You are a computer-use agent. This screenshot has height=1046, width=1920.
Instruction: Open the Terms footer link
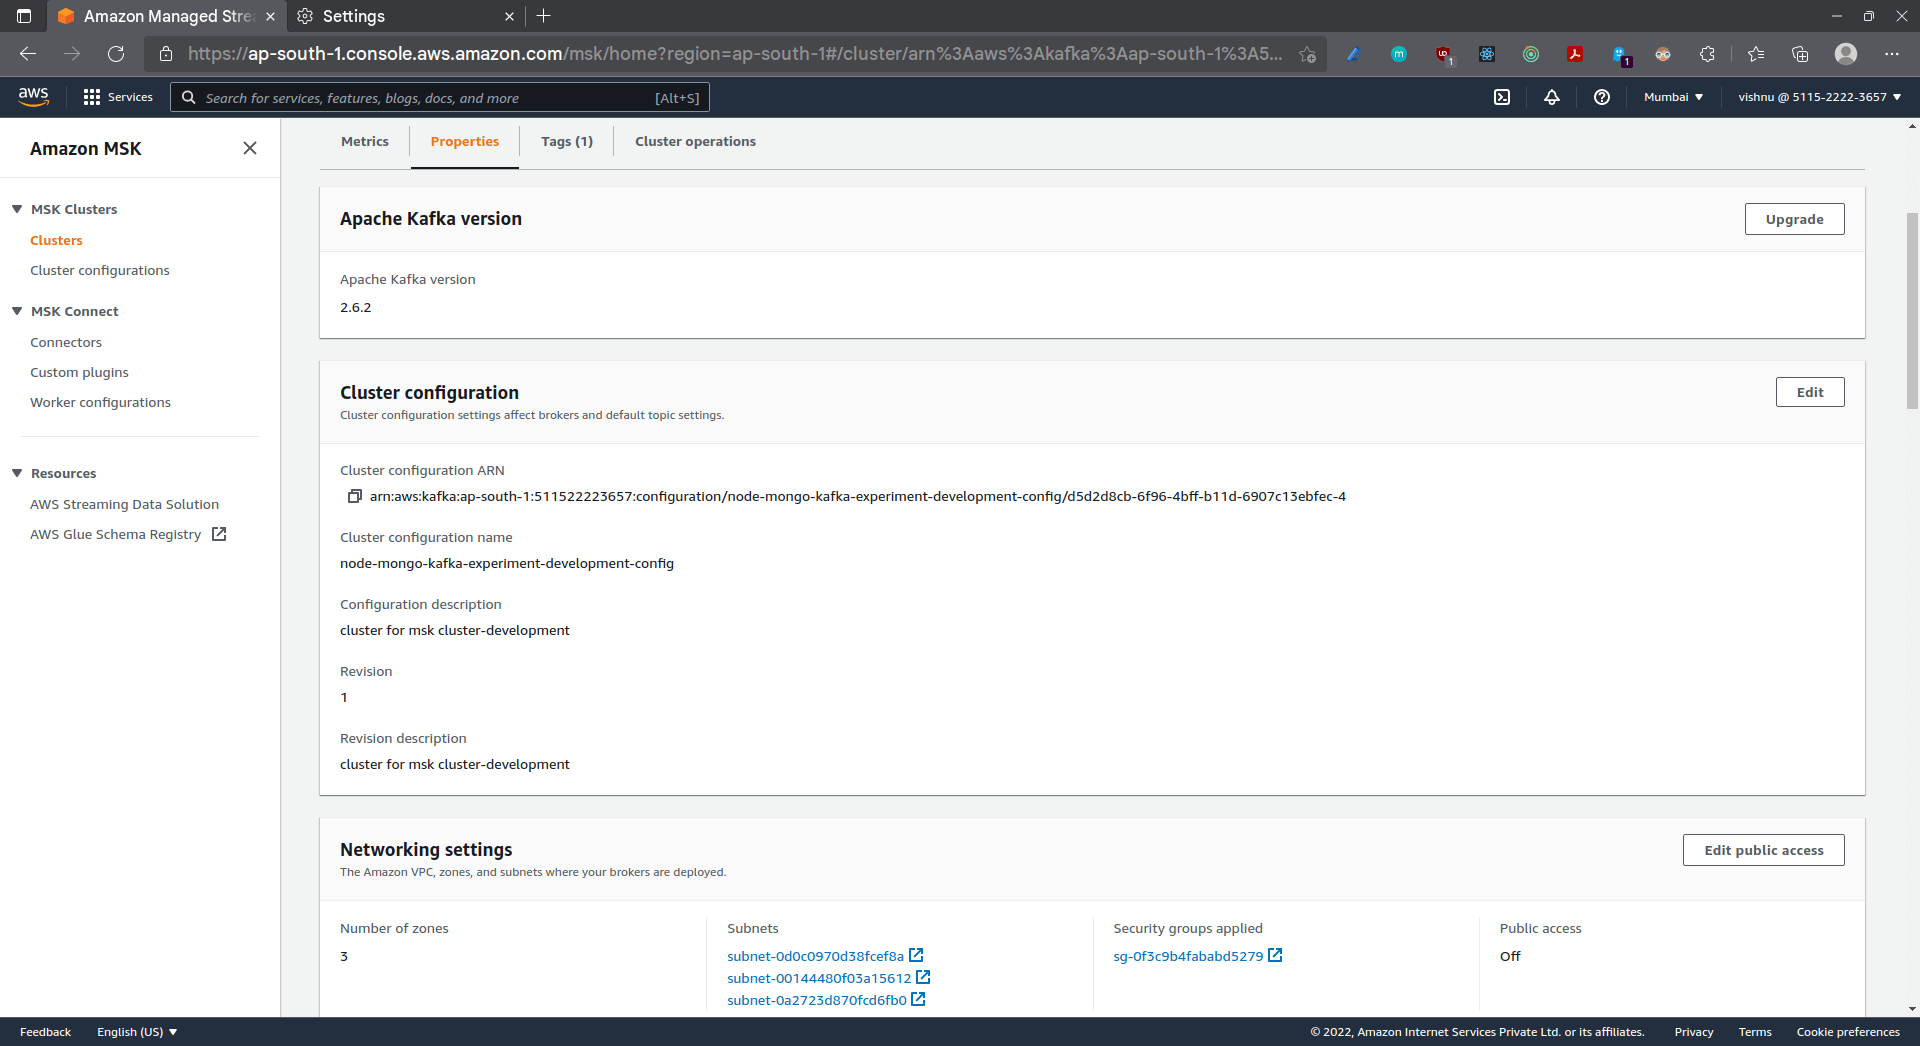[x=1755, y=1032]
